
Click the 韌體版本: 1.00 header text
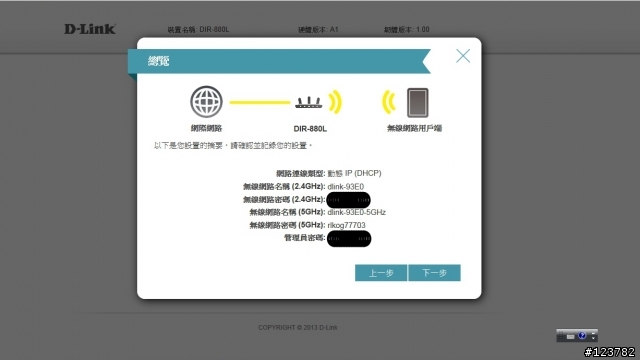407,29
